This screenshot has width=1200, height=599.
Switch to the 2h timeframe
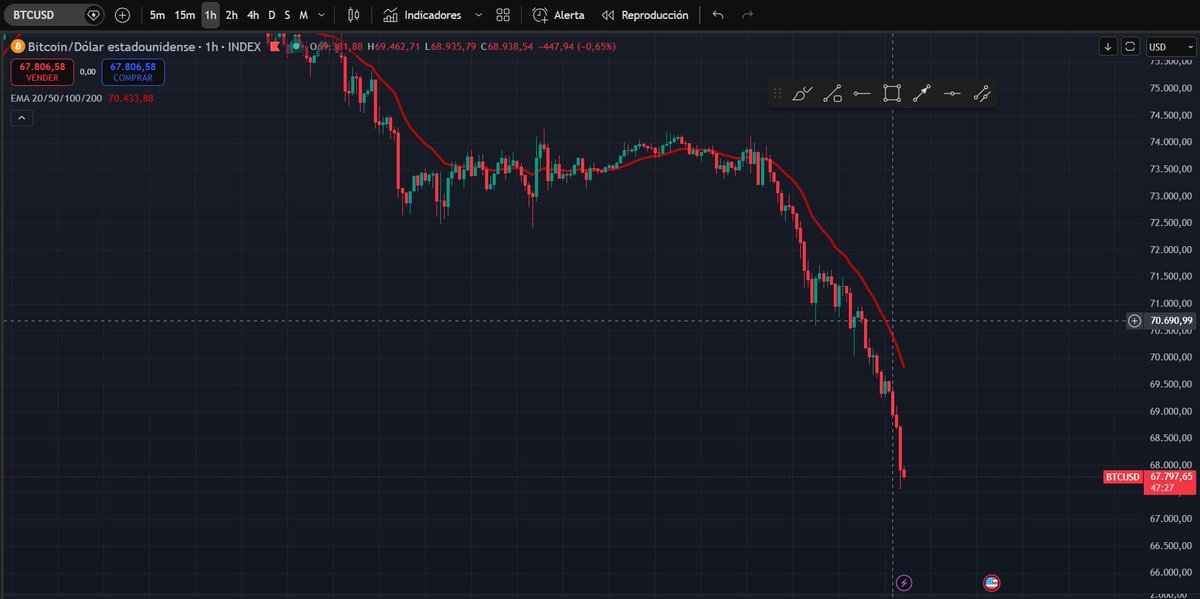pos(231,15)
